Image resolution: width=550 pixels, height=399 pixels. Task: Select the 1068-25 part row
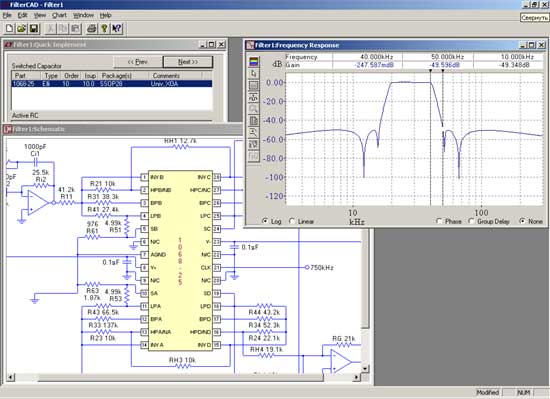point(112,84)
